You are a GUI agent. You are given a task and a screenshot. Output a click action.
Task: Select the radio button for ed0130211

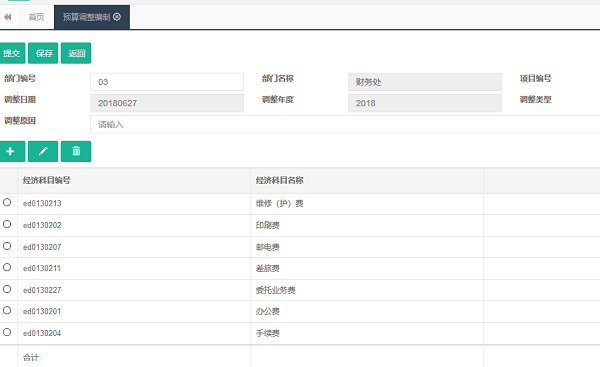7,267
